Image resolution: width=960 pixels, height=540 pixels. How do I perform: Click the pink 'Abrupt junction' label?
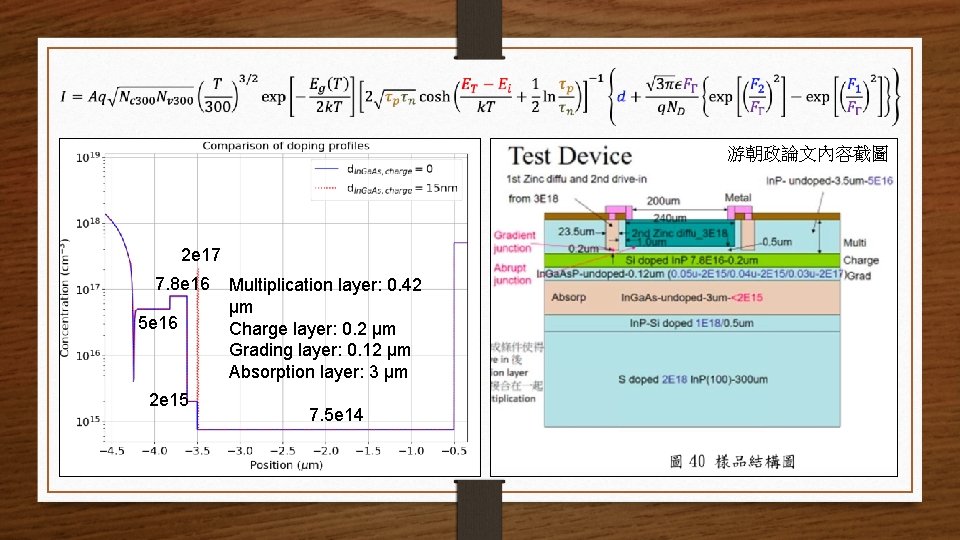click(x=512, y=274)
